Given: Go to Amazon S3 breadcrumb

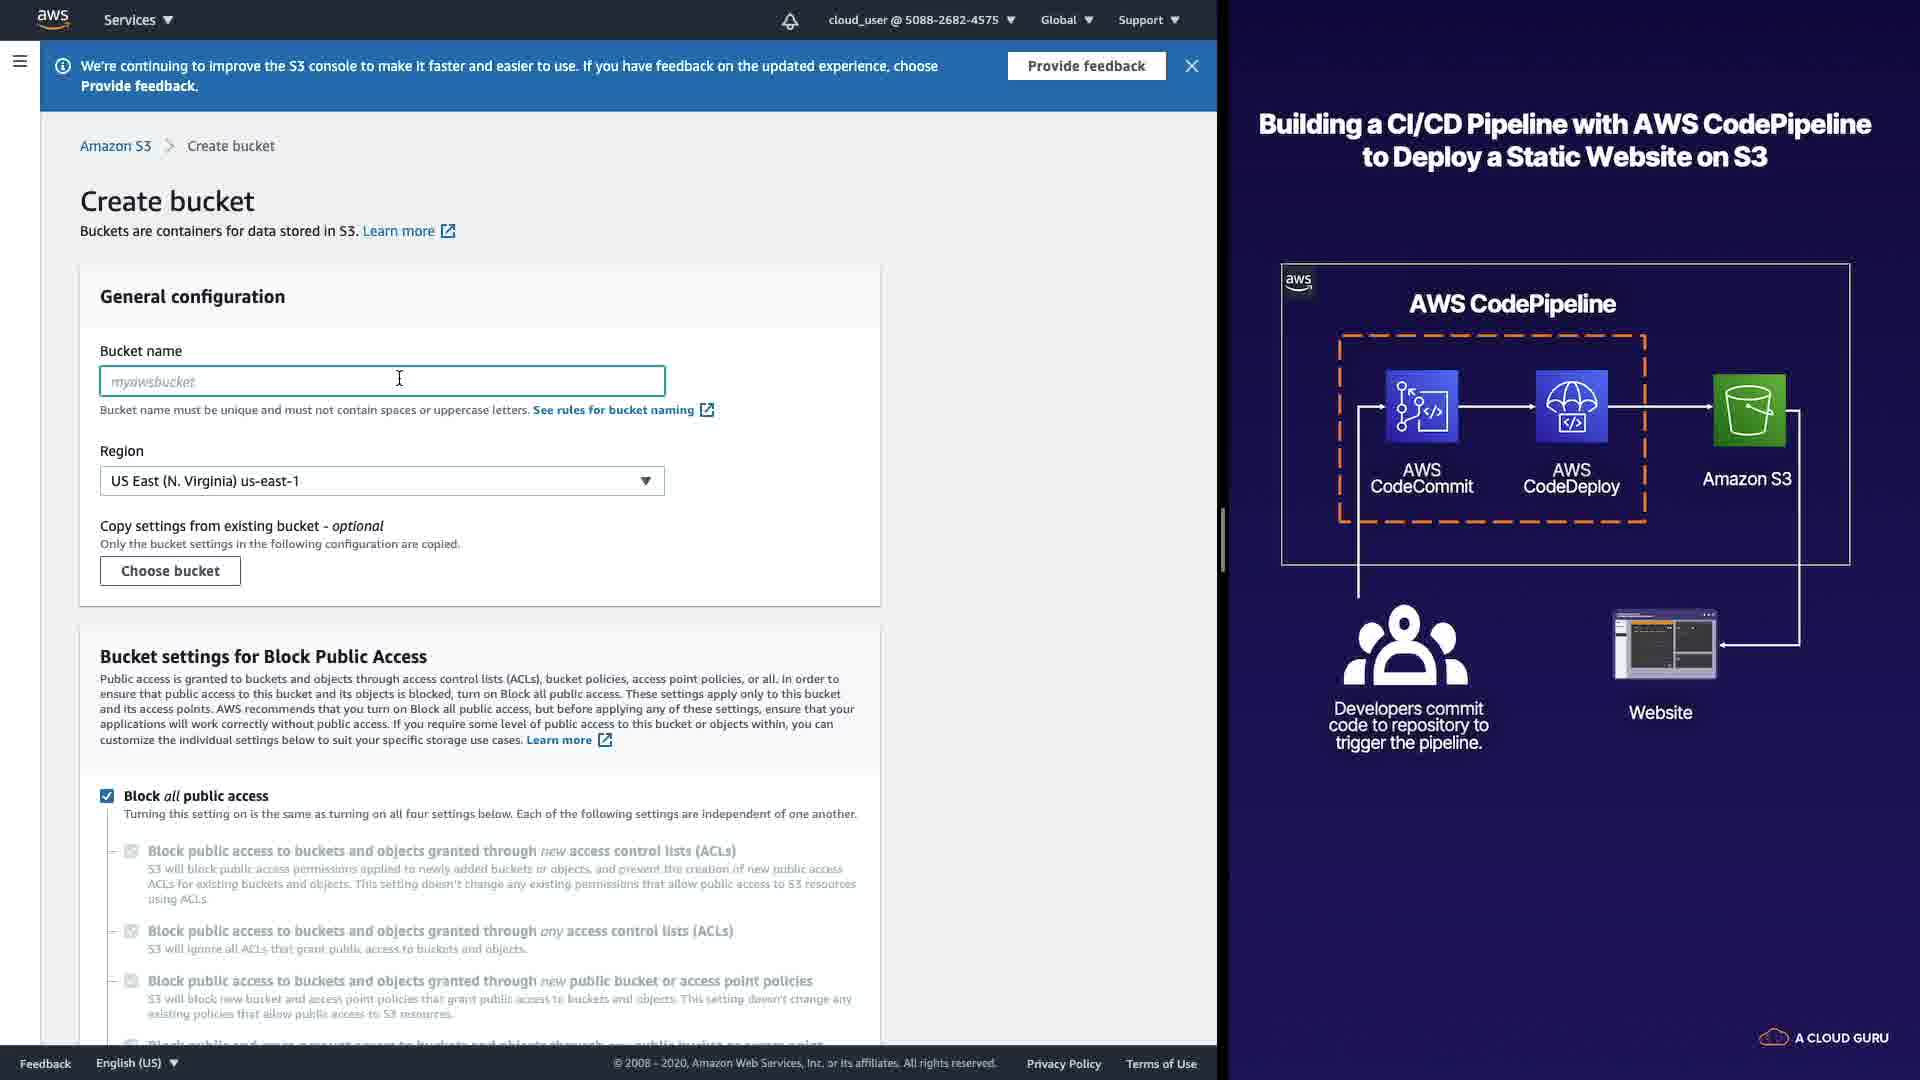Looking at the screenshot, I should click(115, 146).
